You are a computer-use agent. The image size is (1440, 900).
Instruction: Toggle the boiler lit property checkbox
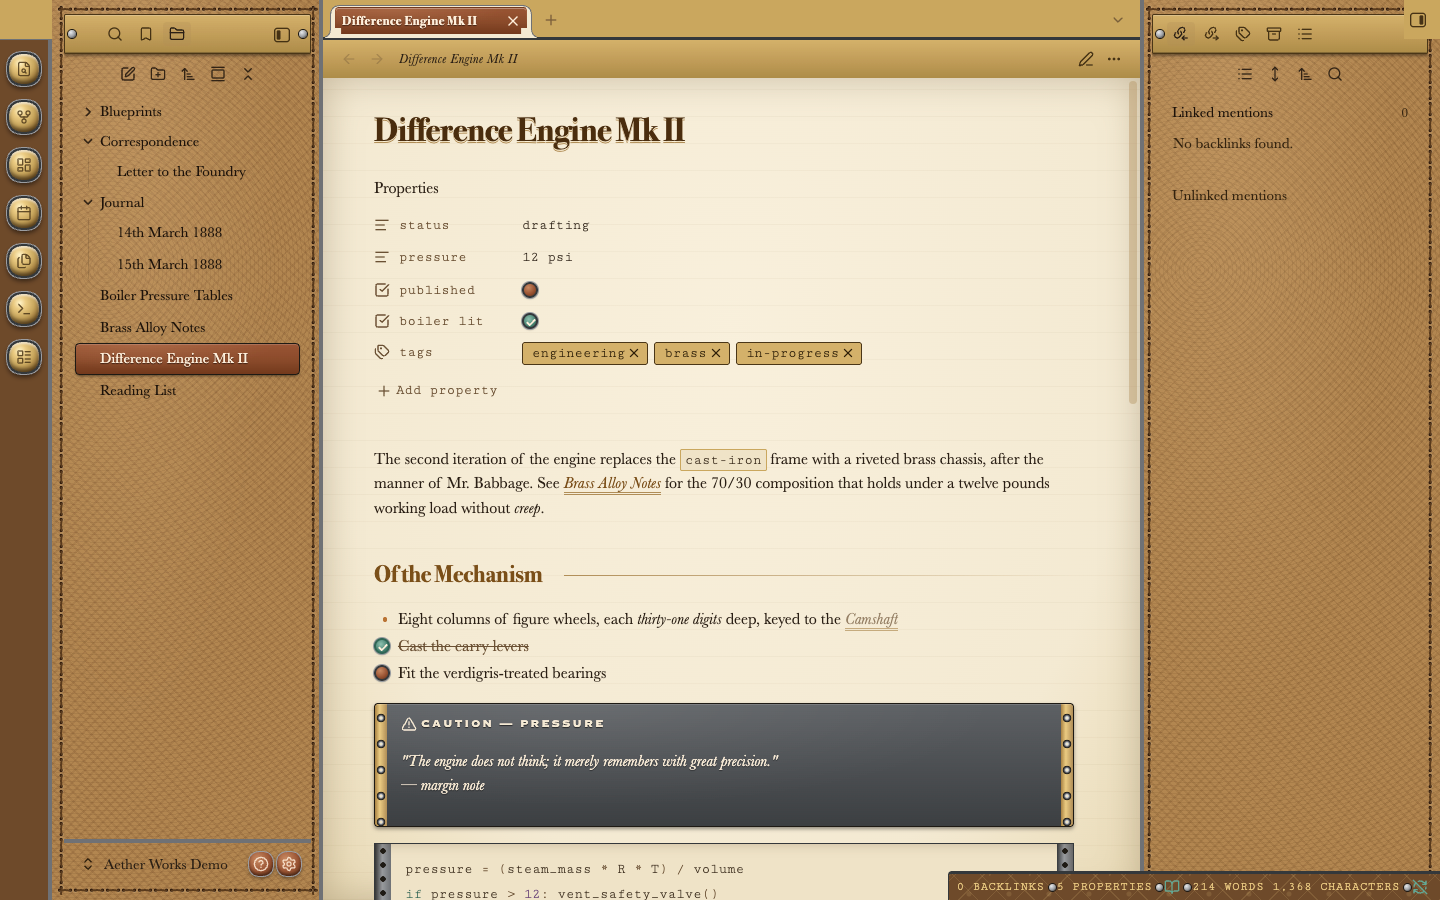[530, 321]
